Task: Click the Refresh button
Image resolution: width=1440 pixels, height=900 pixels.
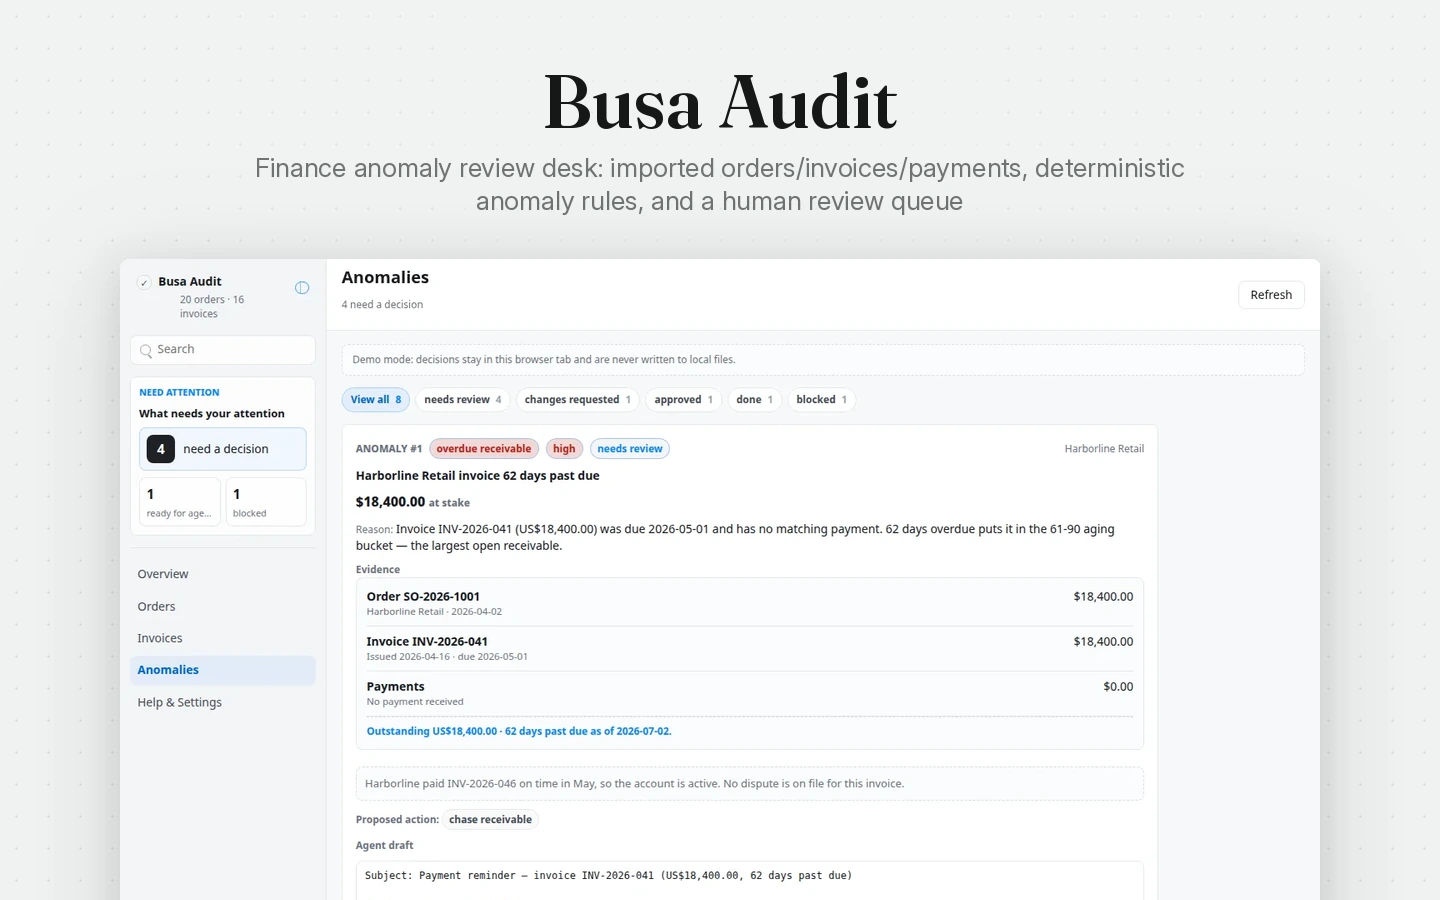Action: (1271, 295)
